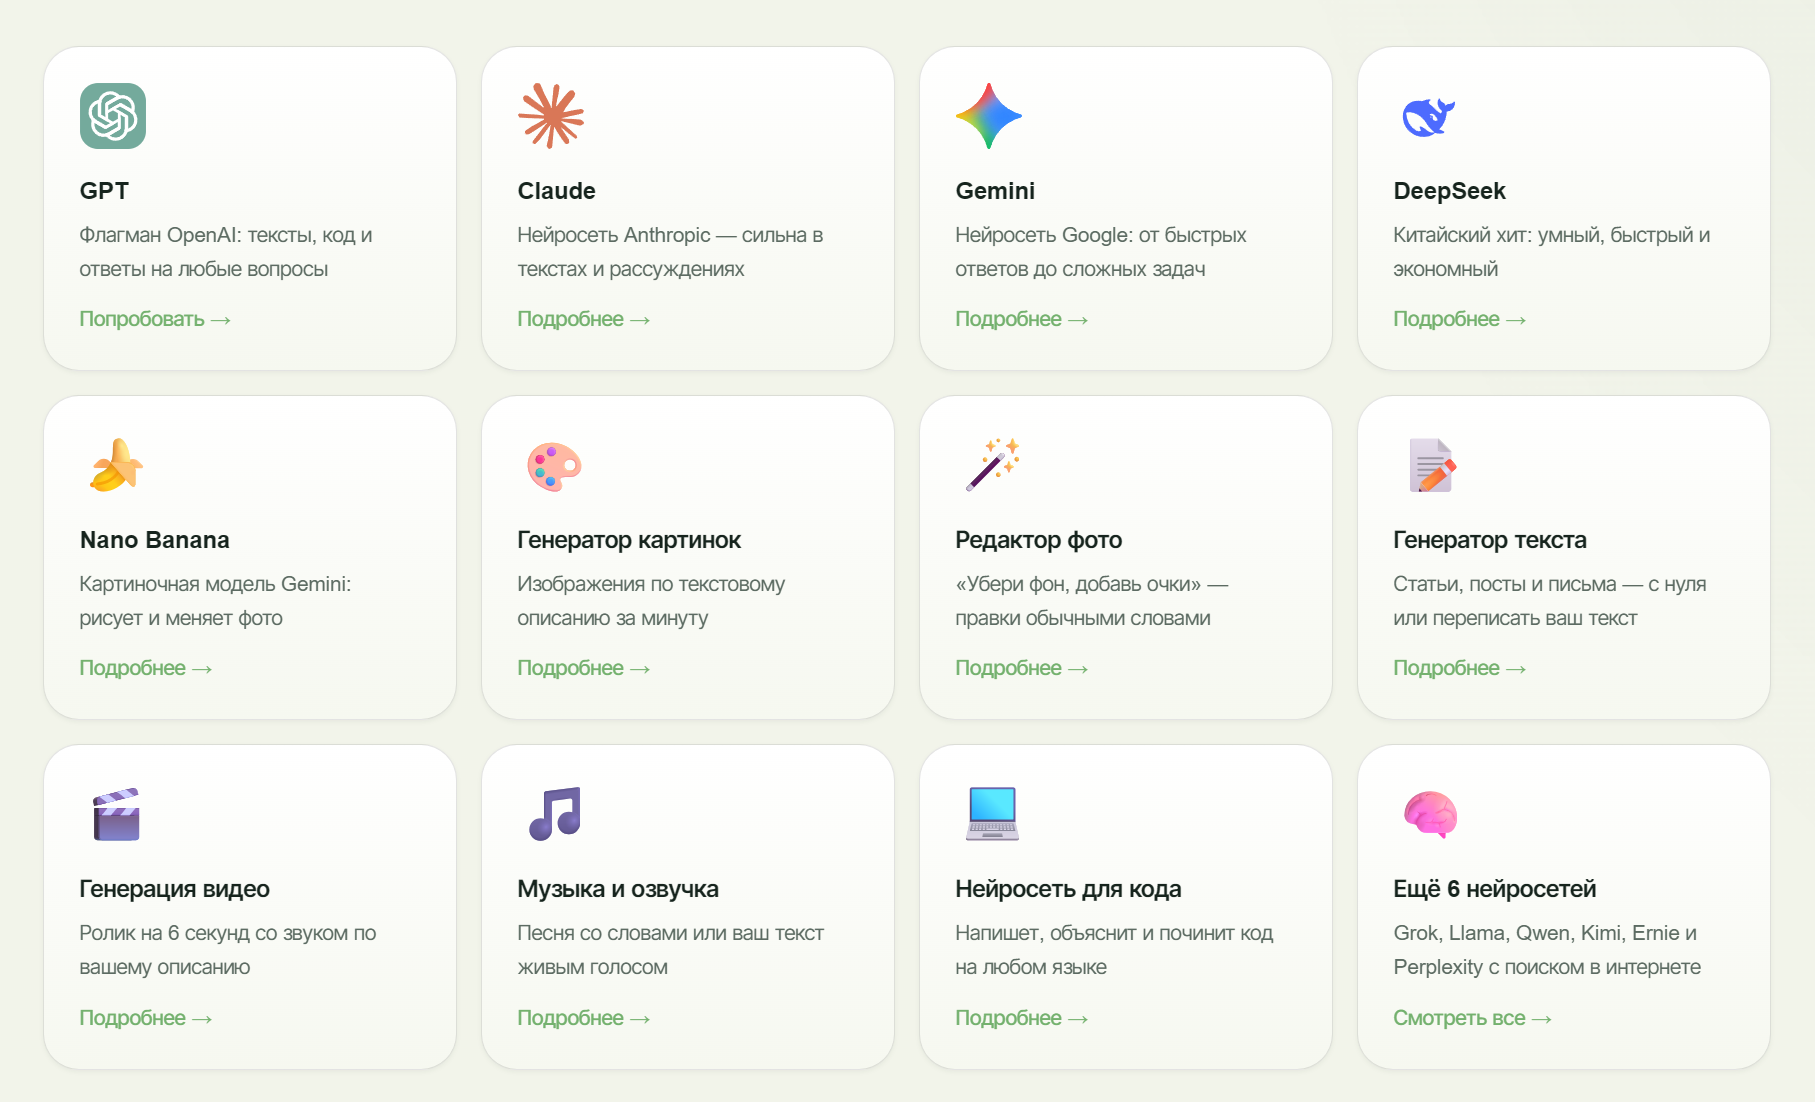Click the purple music notes icon
This screenshot has width=1815, height=1102.
(x=555, y=814)
